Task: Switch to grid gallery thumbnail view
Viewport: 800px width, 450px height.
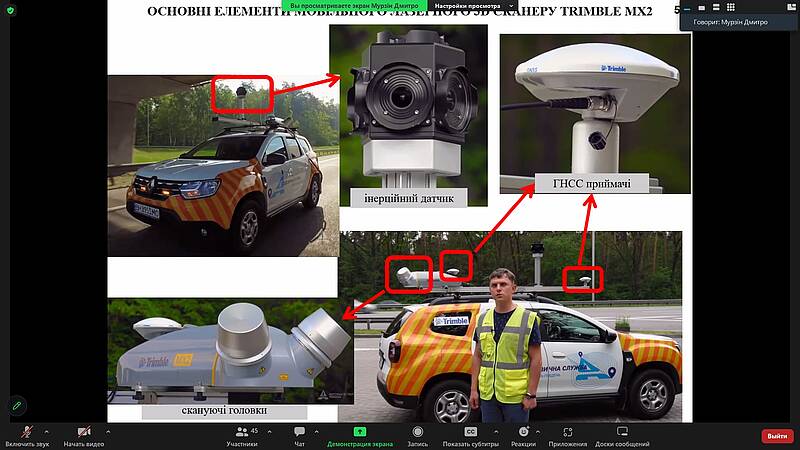Action: pos(731,7)
